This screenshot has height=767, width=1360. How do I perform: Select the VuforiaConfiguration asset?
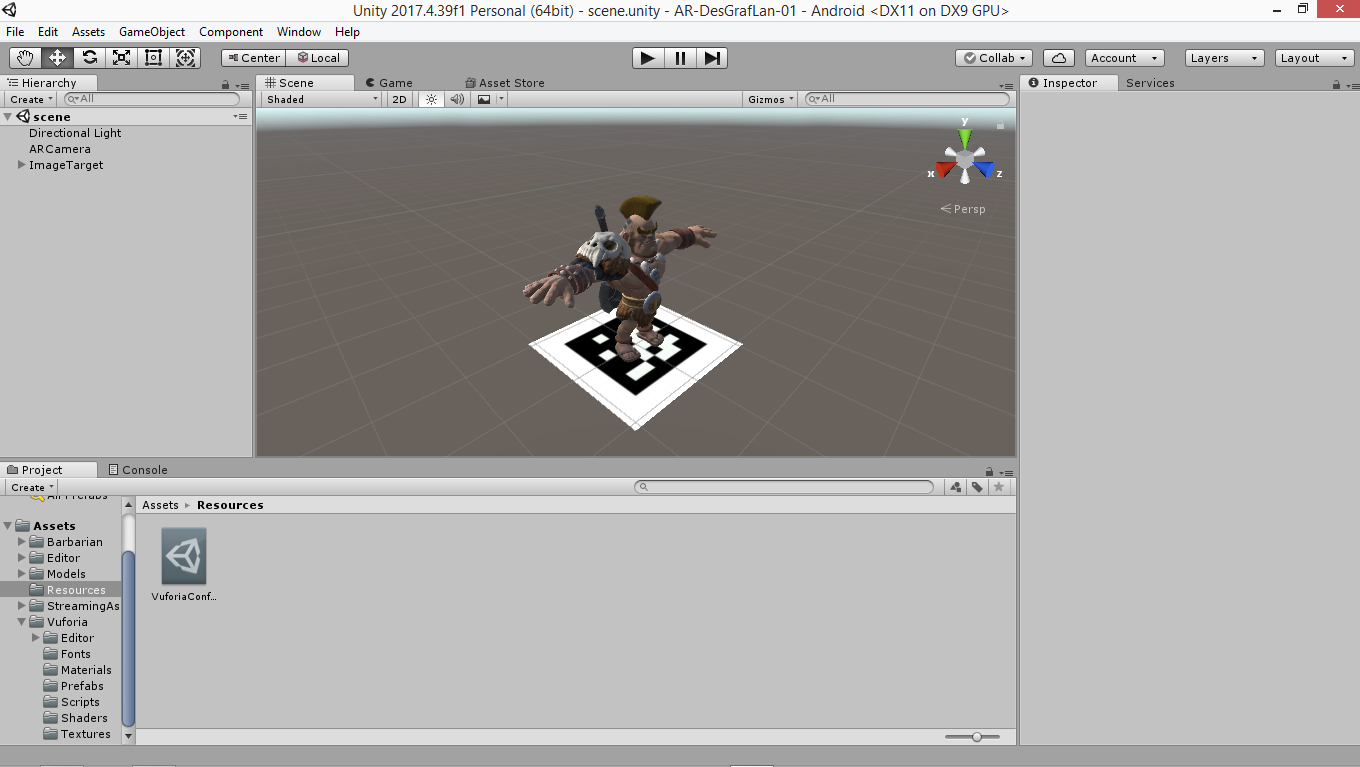[184, 565]
